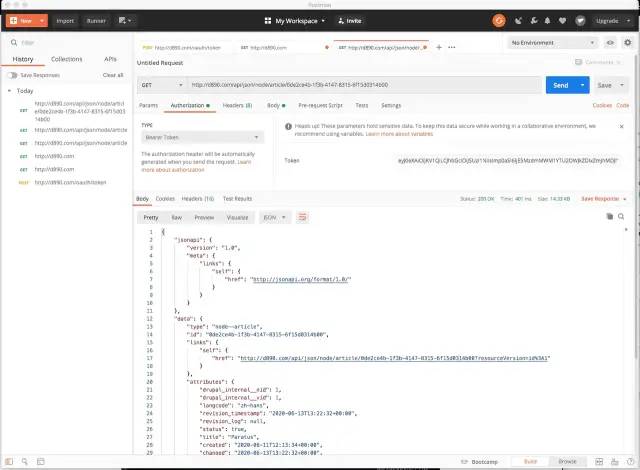The image size is (640, 470).
Task: Switch to the Headers request tab
Action: (237, 105)
